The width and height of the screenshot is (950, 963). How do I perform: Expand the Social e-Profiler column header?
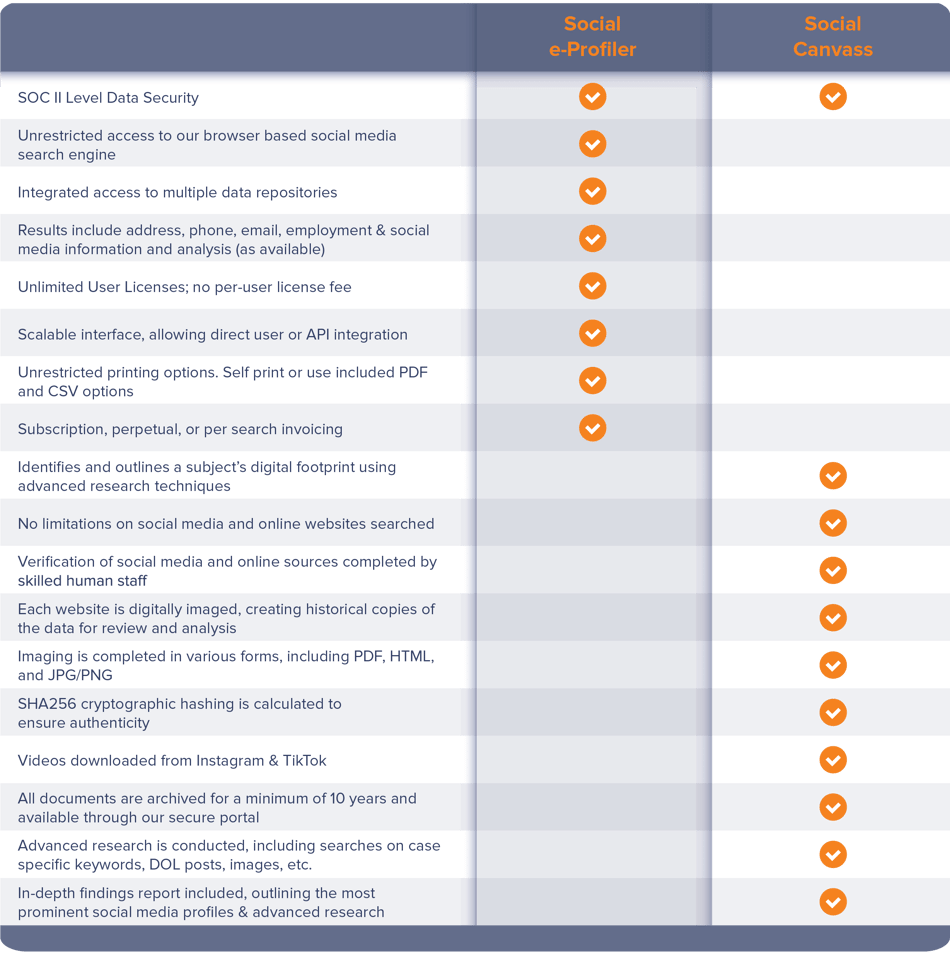(x=592, y=35)
